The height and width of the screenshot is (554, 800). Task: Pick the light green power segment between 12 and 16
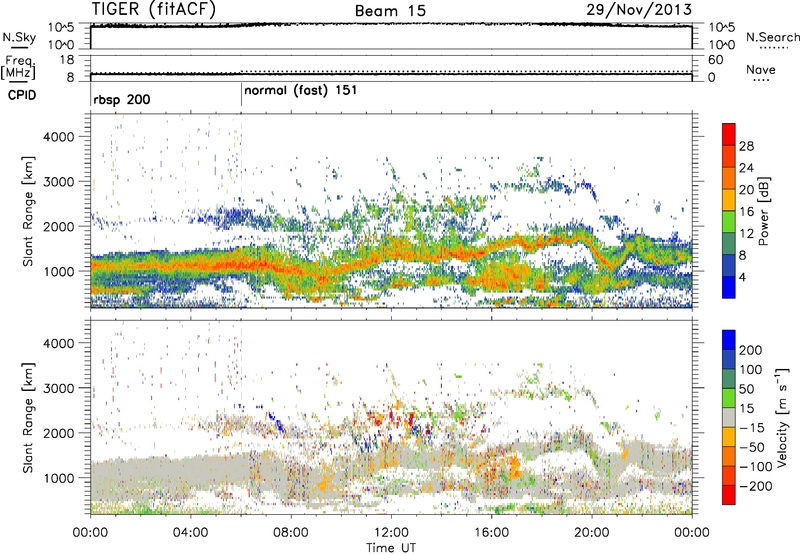click(729, 222)
